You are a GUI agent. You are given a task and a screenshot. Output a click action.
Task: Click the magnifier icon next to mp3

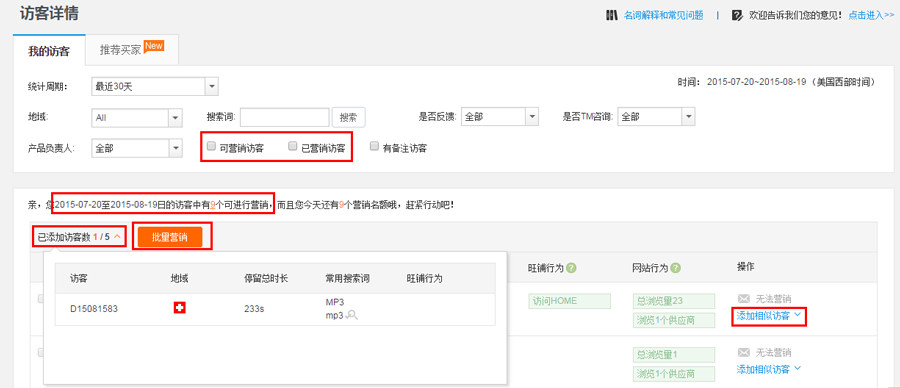click(x=352, y=315)
